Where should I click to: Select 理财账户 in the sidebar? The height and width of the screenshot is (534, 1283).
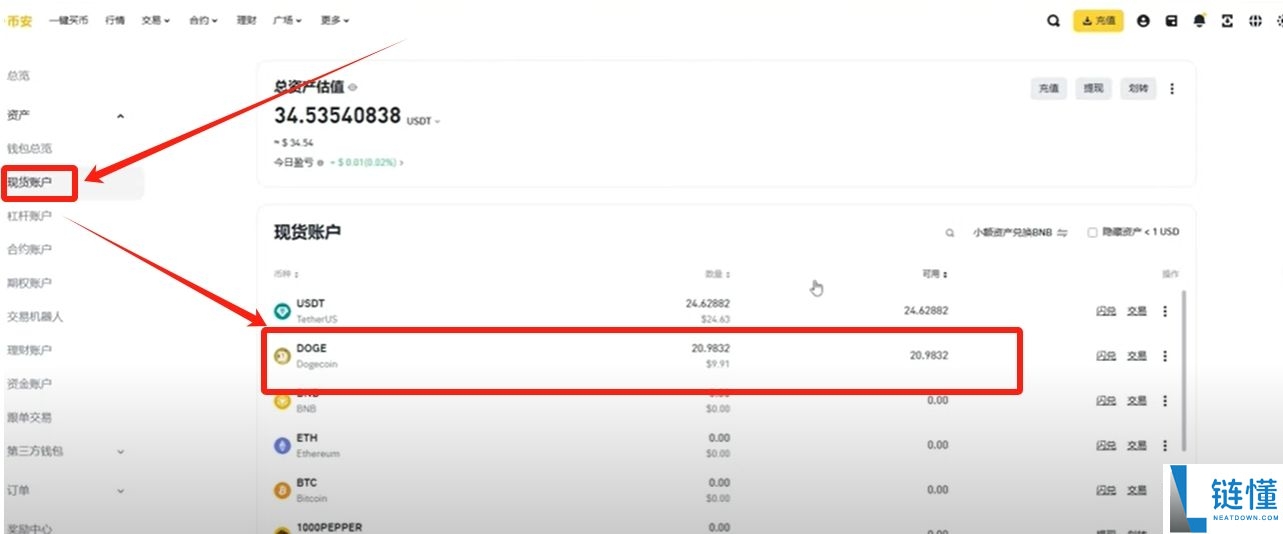29,350
